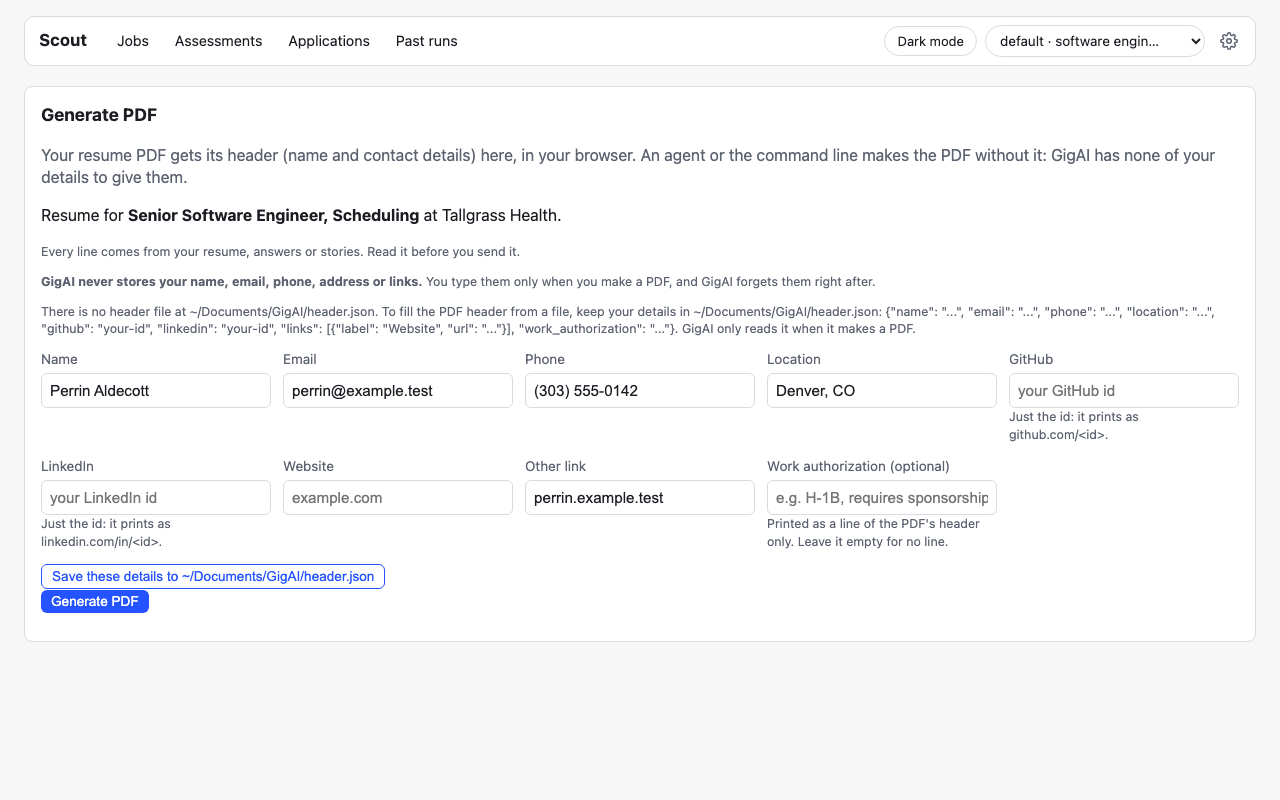The width and height of the screenshot is (1280, 800).
Task: Click the hint 'Just the id: it prints as github.com/<id>'
Action: click(x=1074, y=426)
